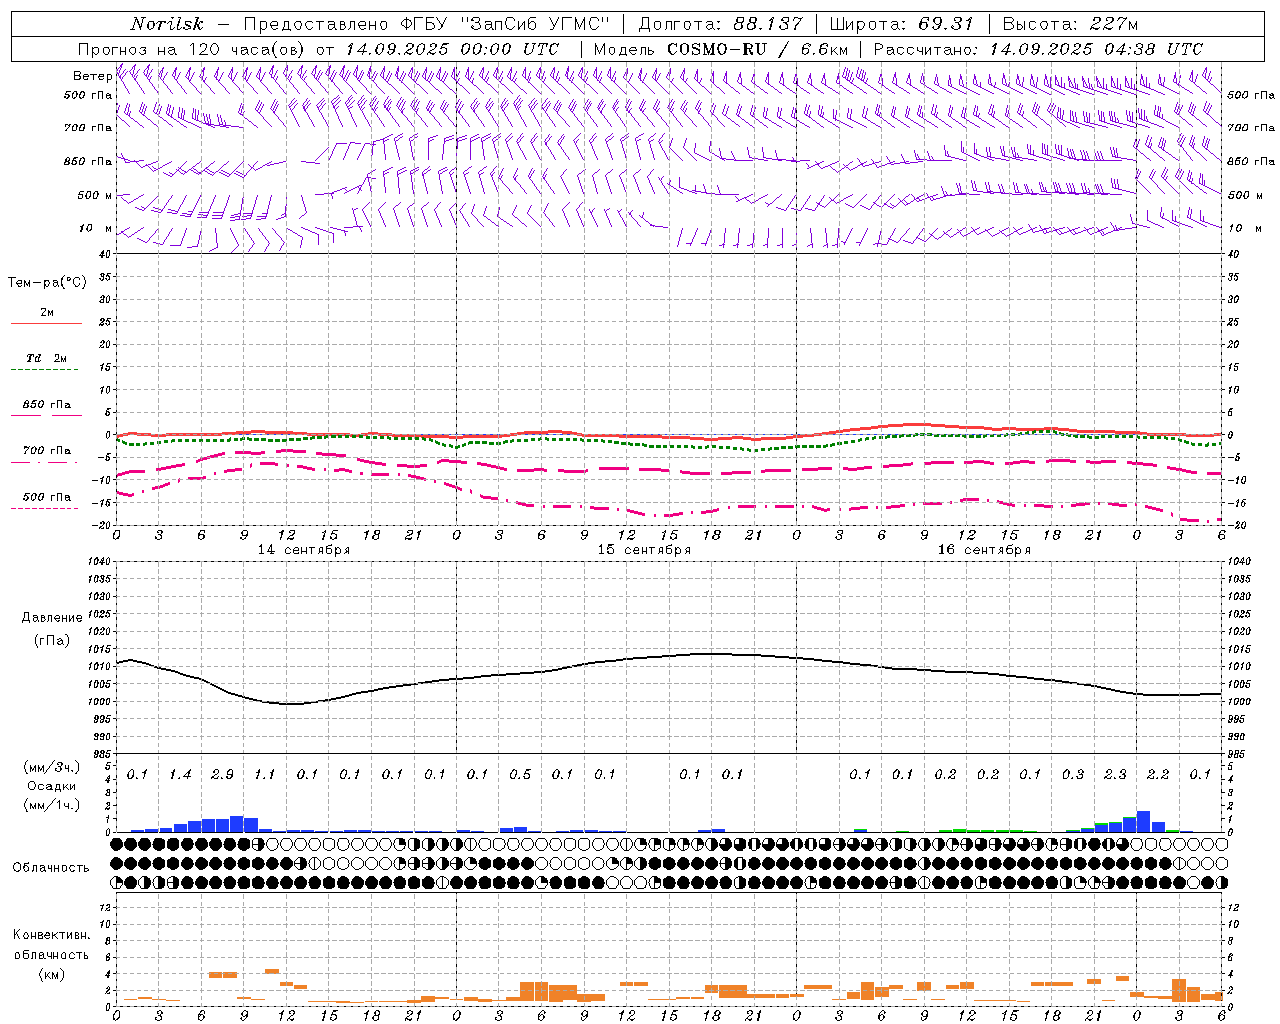Click the 0.5 precipitation total value
The height and width of the screenshot is (1024, 1280).
pyautogui.click(x=520, y=775)
